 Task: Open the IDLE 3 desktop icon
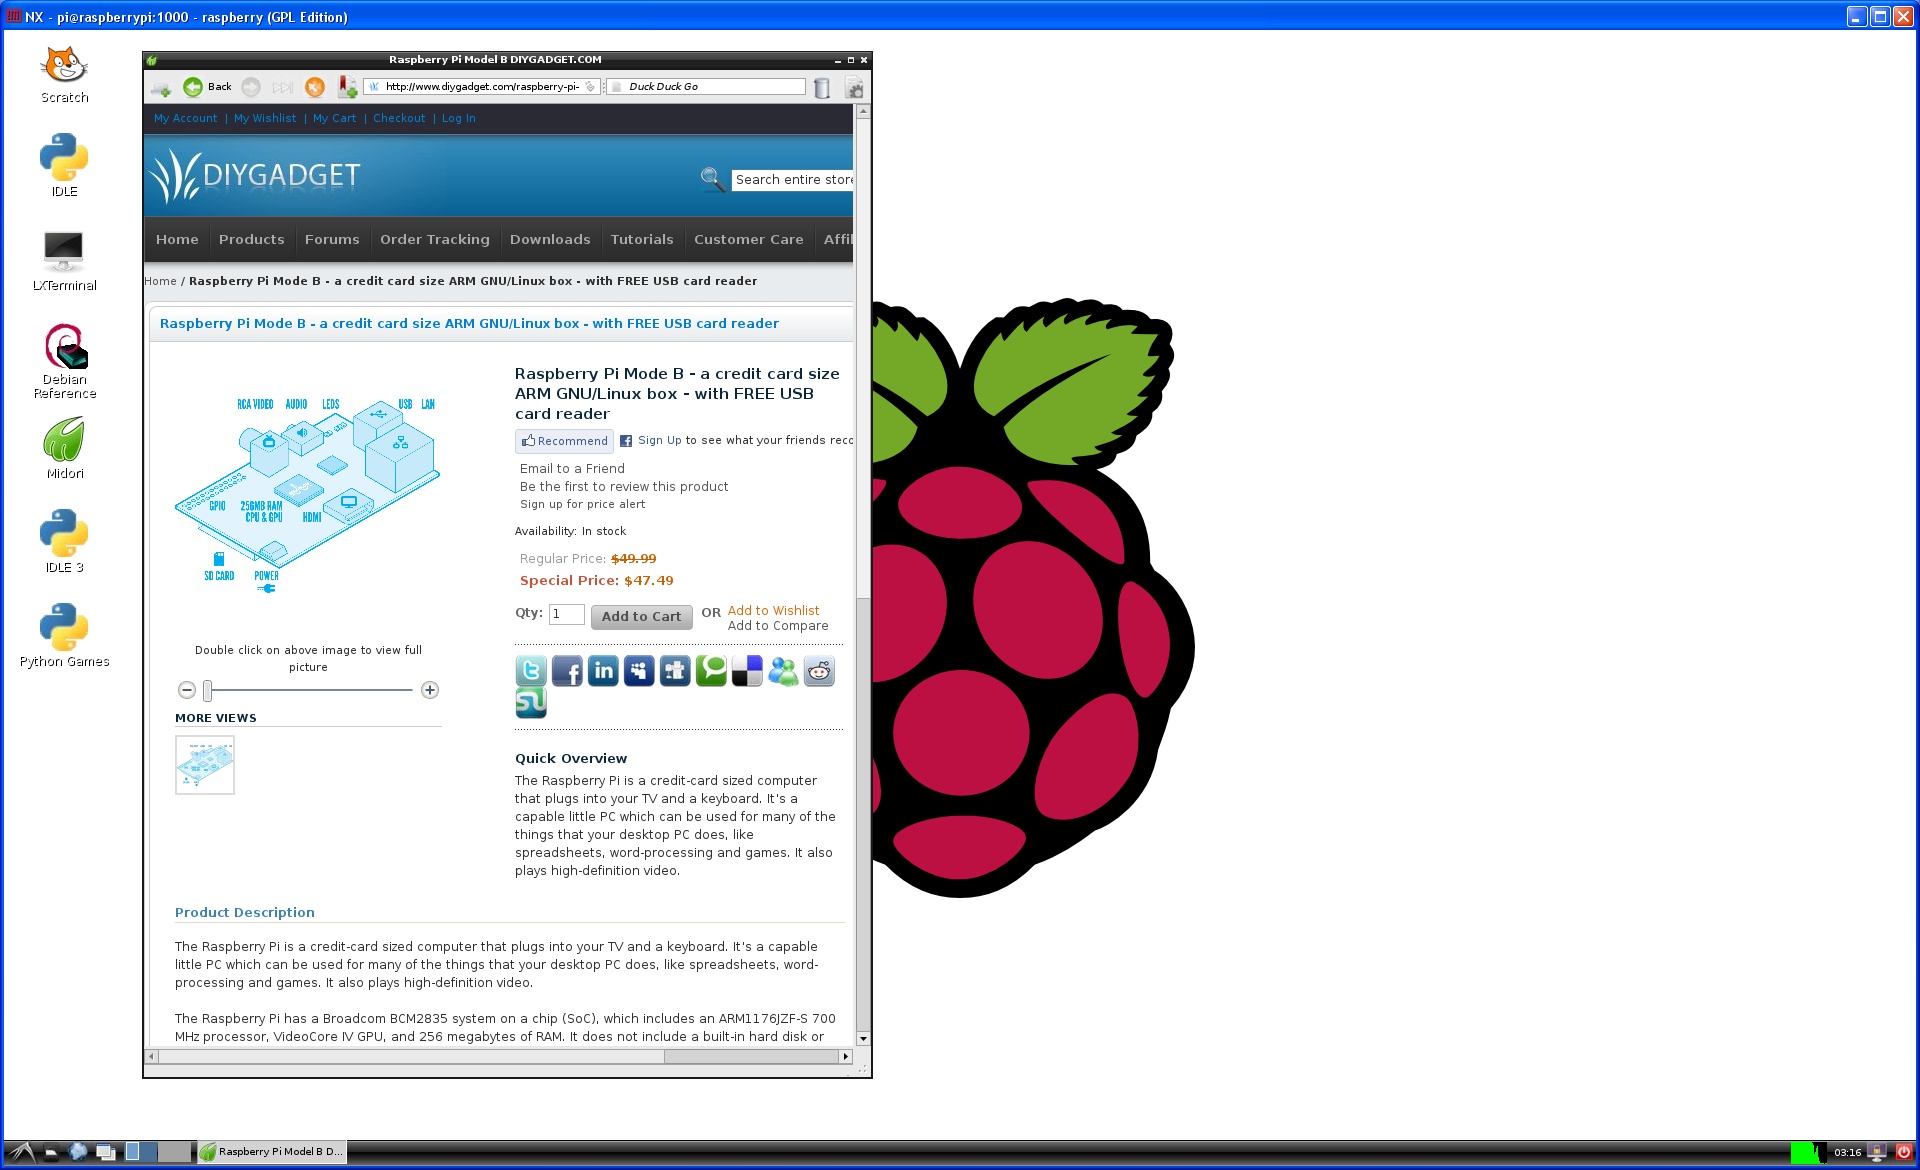64,542
